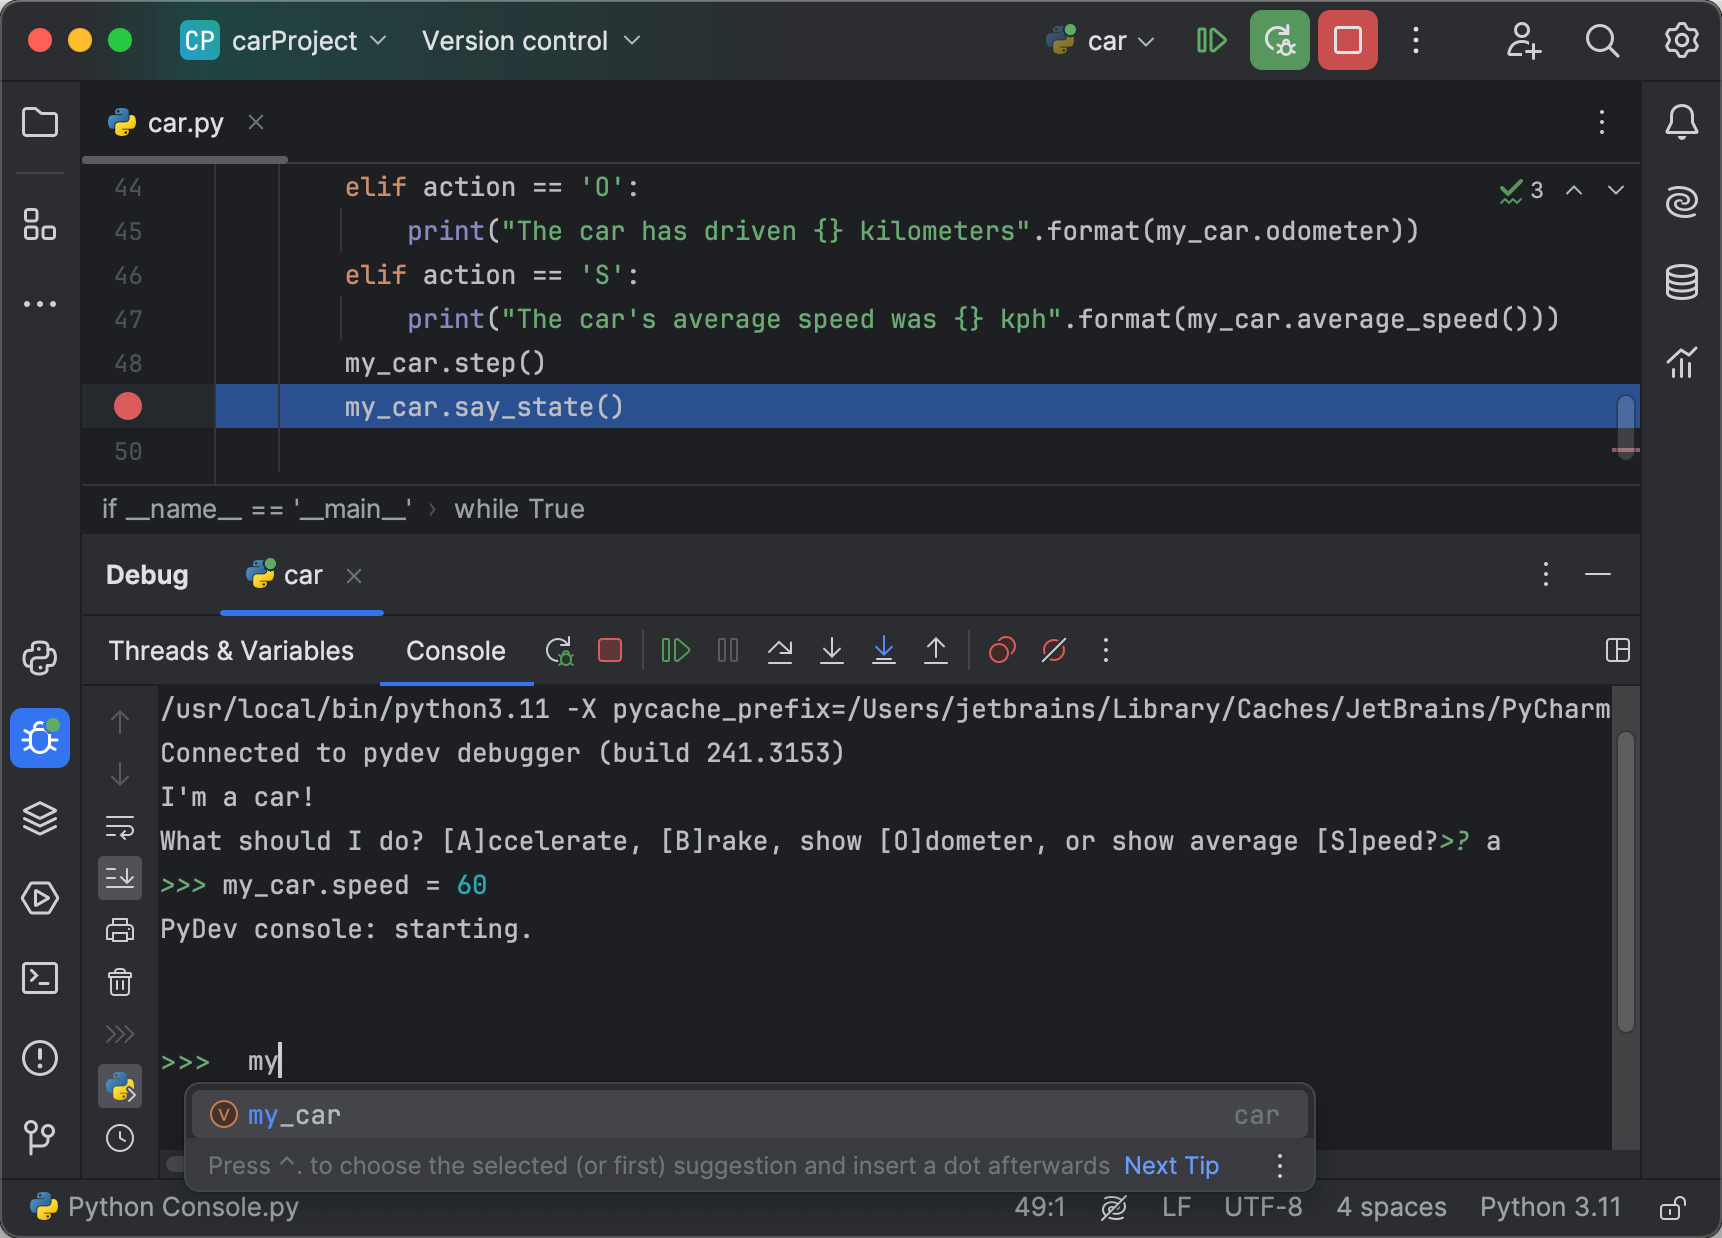Open the car run configuration dropdown
The image size is (1722, 1238).
coord(1100,41)
